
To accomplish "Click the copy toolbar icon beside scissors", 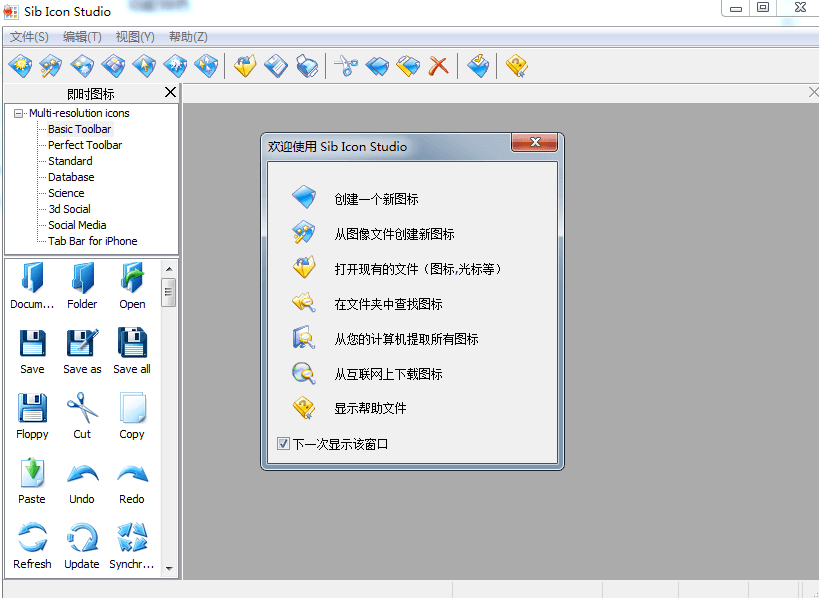I will pyautogui.click(x=377, y=66).
